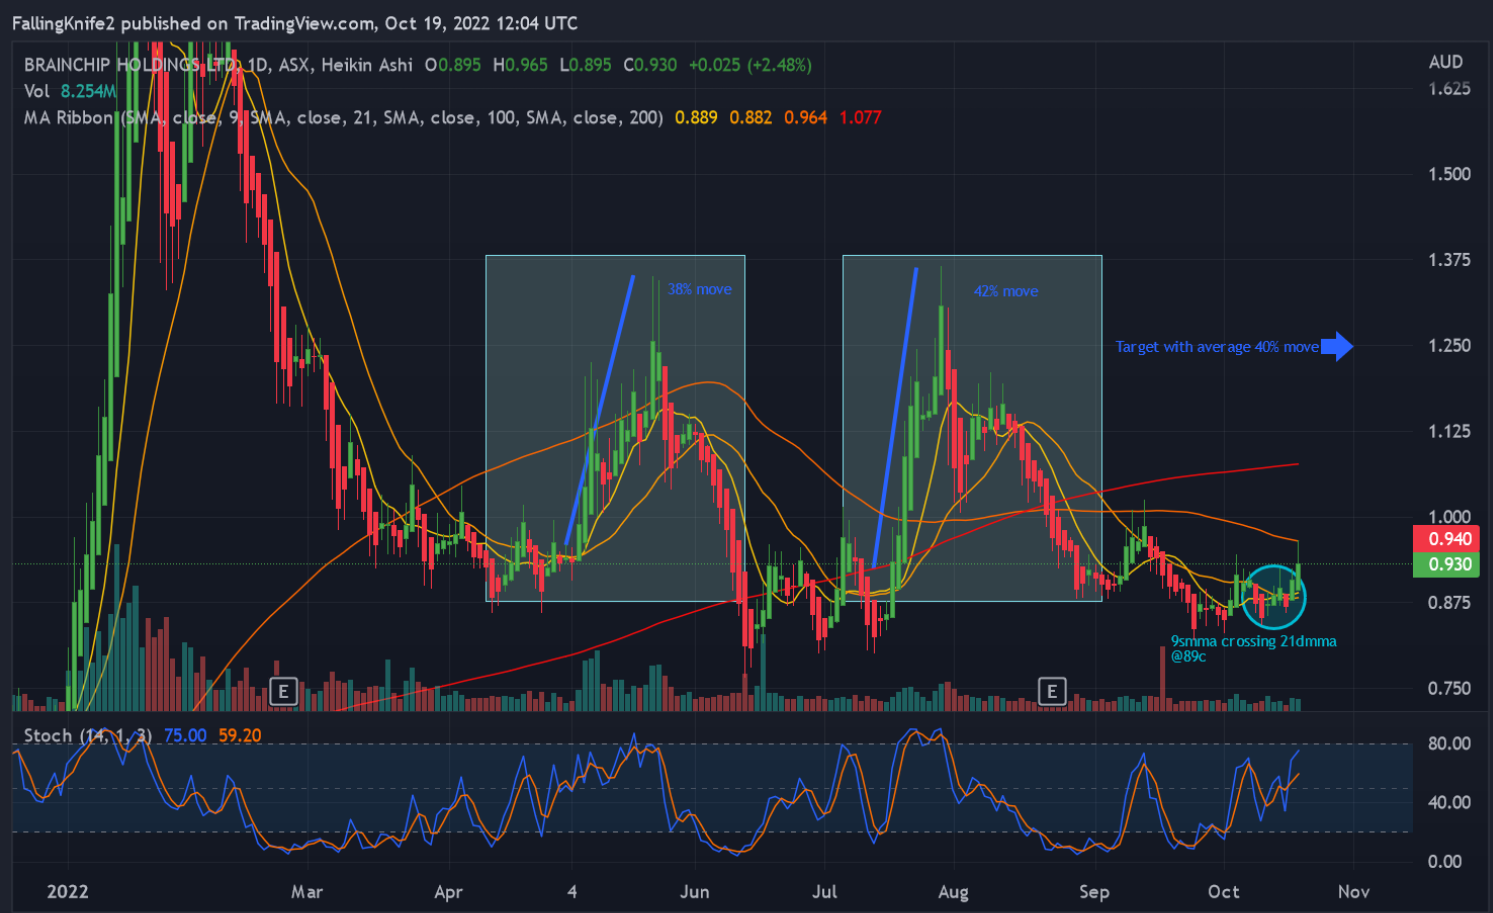
Task: Select the "9smma crossing 21dmma" annotation text
Action: click(1253, 641)
